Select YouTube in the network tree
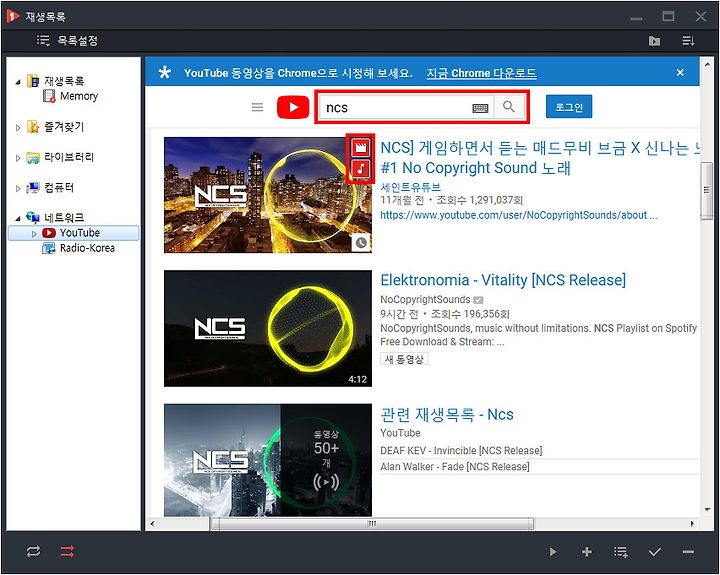 pyautogui.click(x=71, y=233)
